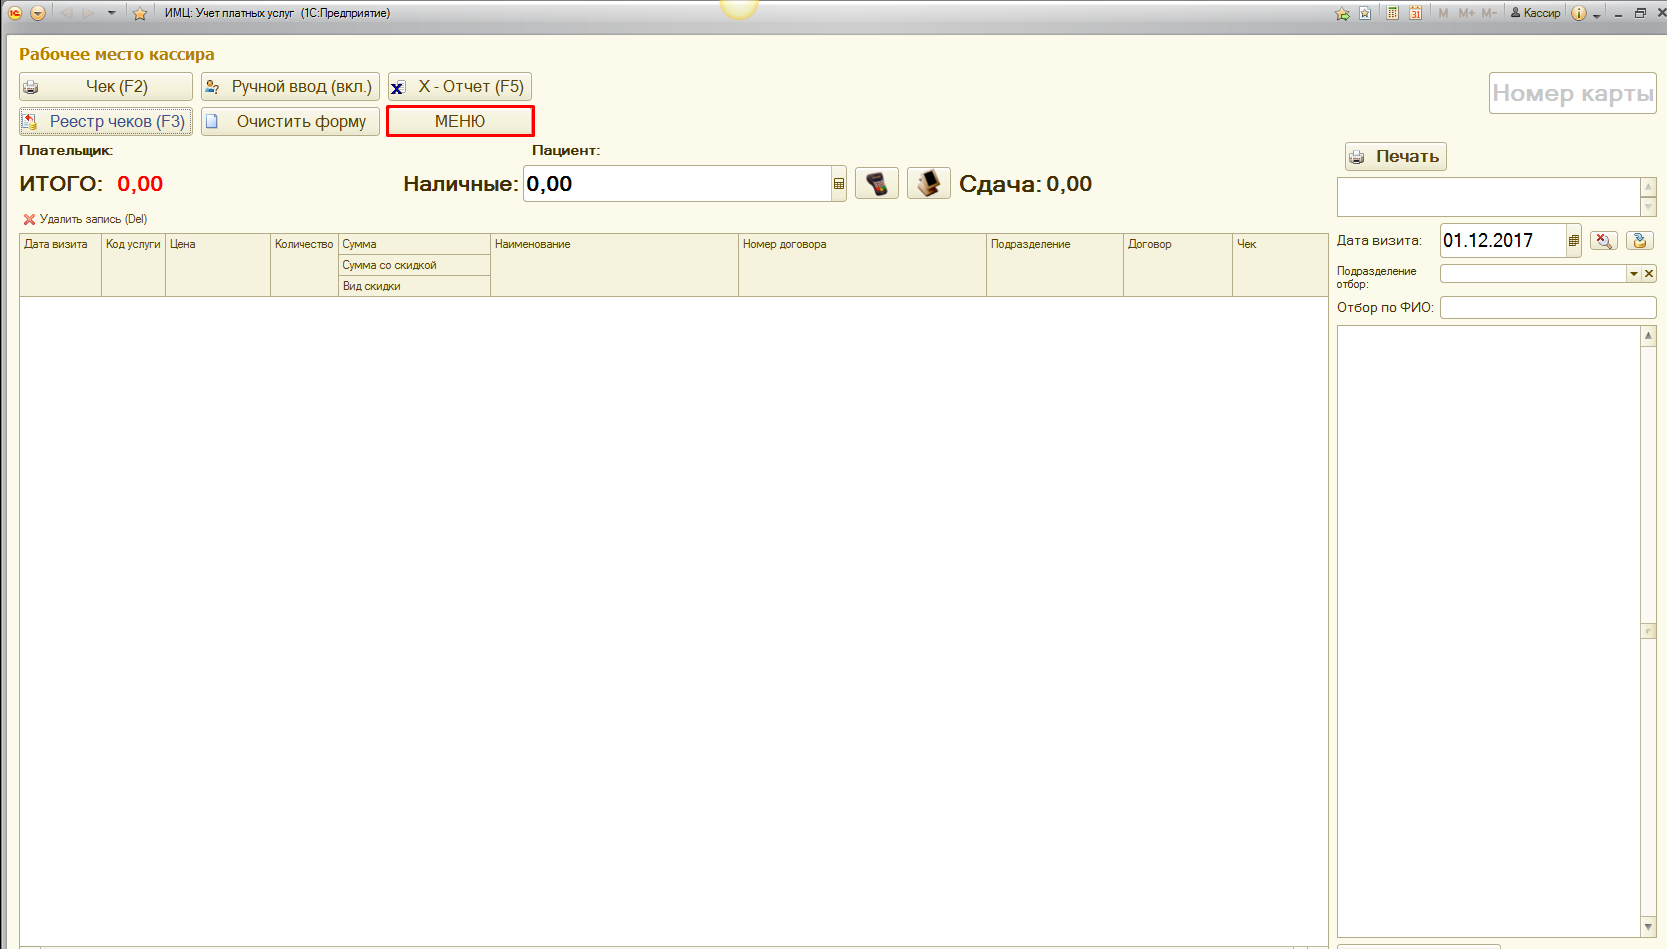Open calculator in Наличные field

838,184
